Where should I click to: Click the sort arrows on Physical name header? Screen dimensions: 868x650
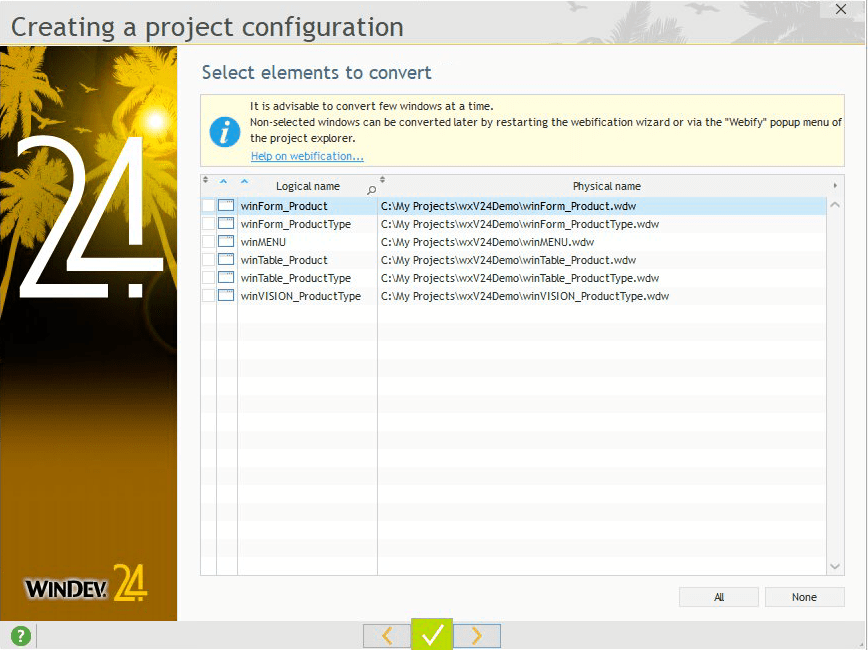pyautogui.click(x=383, y=181)
